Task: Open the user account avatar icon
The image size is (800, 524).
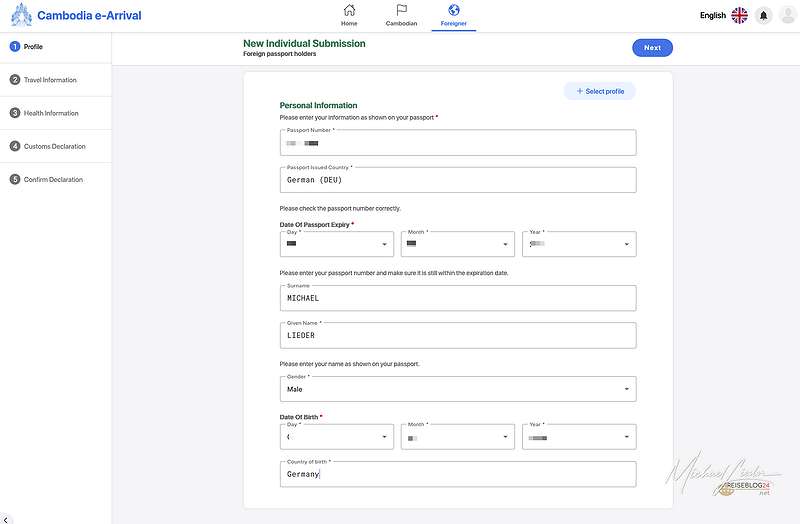Action: pos(787,15)
